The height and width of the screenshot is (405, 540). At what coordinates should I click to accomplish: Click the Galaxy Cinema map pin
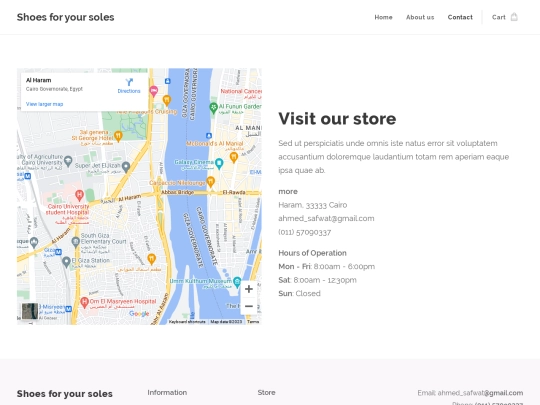219,164
